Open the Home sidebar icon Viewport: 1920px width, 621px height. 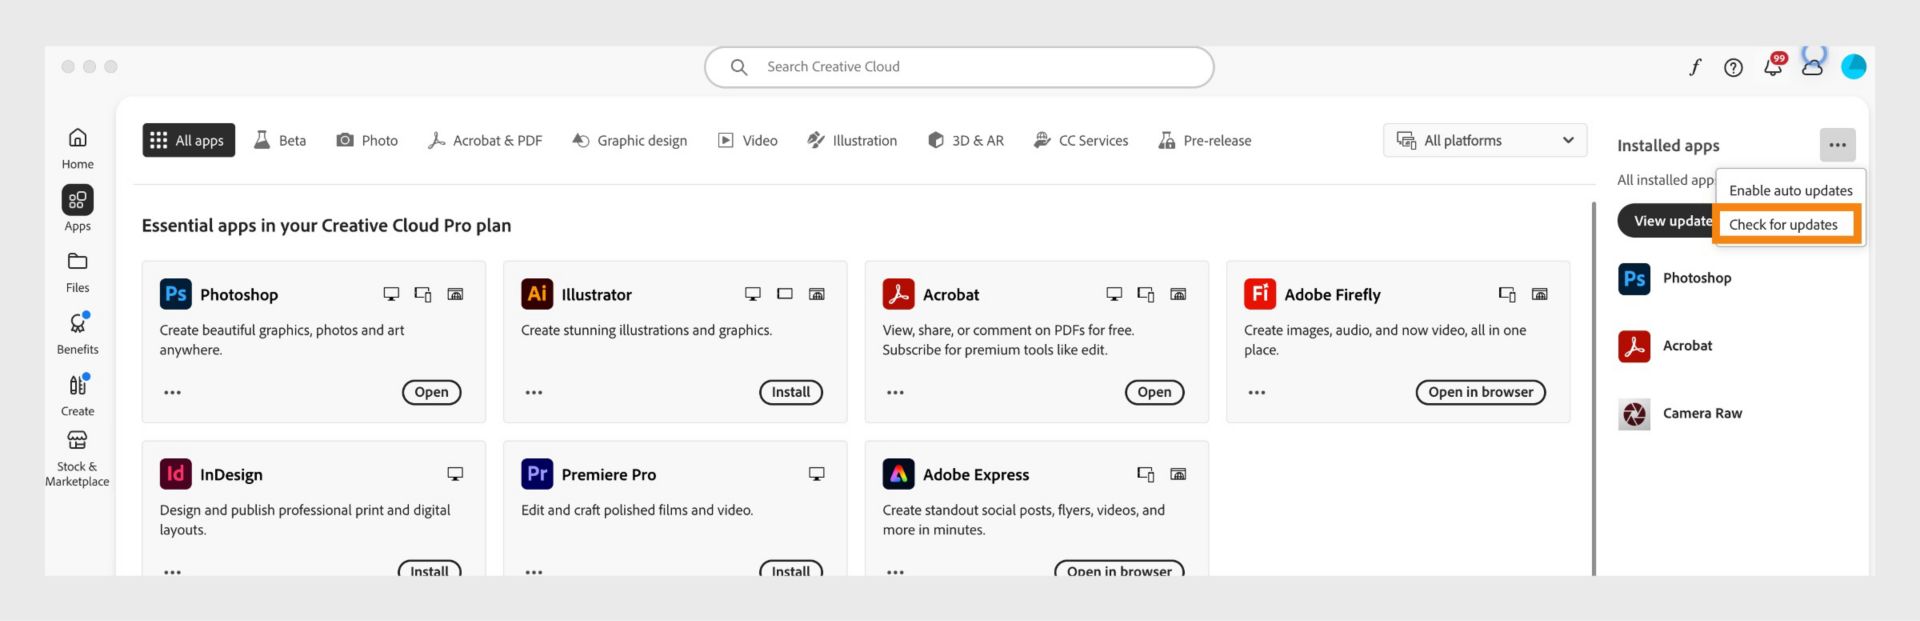click(77, 138)
